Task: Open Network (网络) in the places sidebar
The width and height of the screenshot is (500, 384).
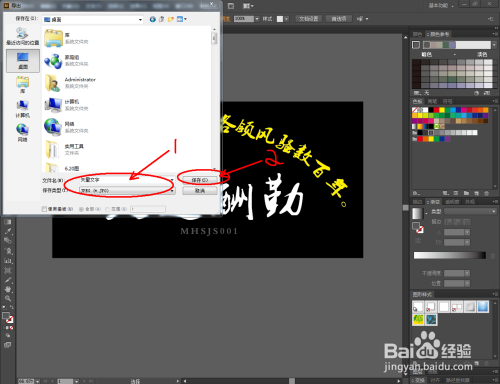Action: click(23, 133)
